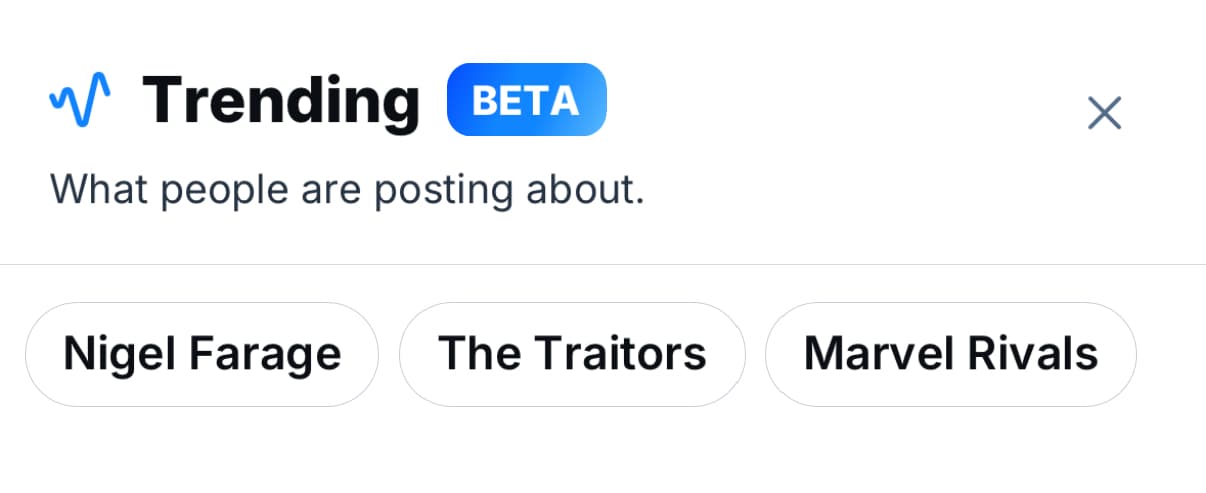The image size is (1206, 493).
Task: Click the Trending heading text
Action: [281, 101]
